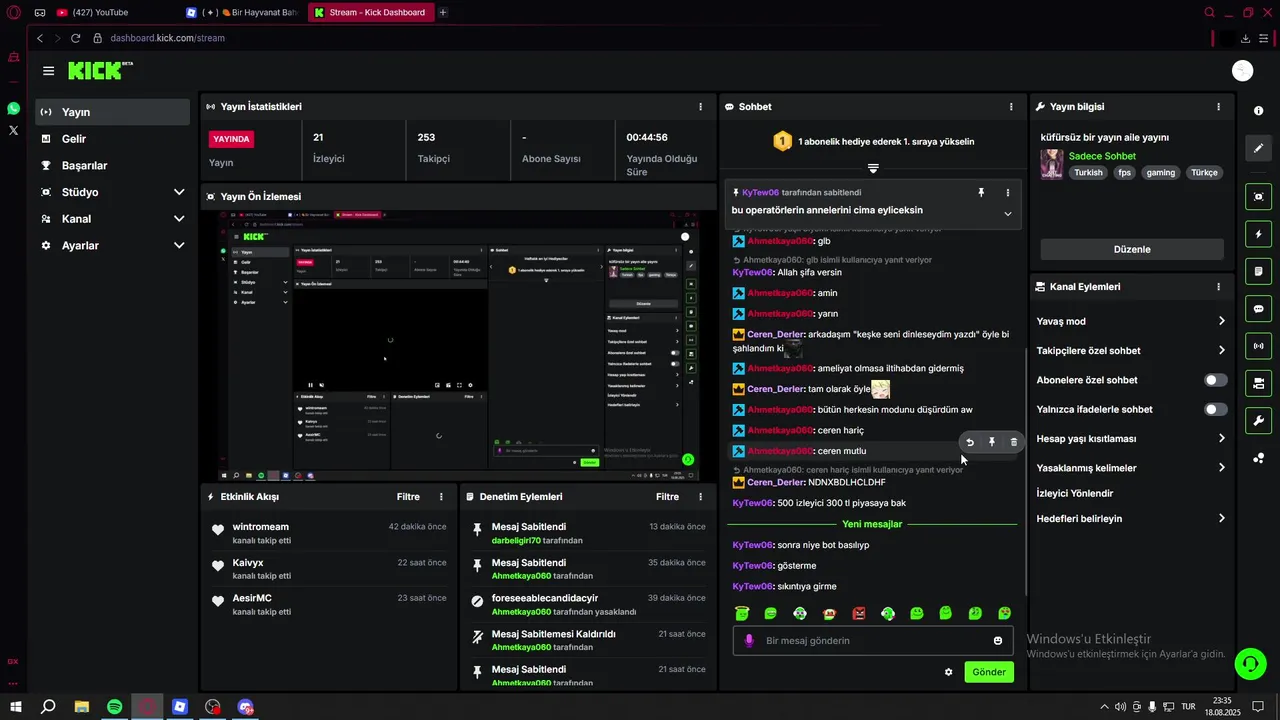The image size is (1280, 720).
Task: Click the purple microphone icon in chat input
Action: click(749, 641)
